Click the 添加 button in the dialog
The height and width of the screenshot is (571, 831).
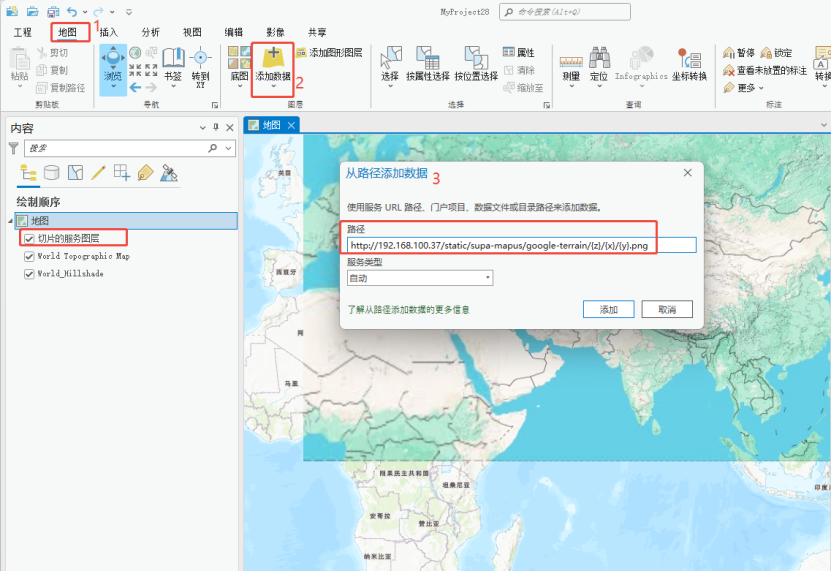click(608, 310)
